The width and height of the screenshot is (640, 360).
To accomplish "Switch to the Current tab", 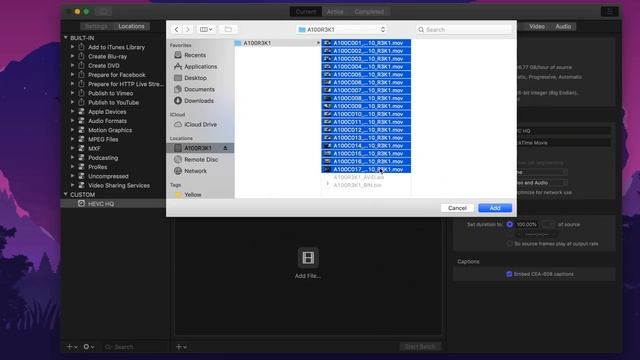I will (306, 11).
